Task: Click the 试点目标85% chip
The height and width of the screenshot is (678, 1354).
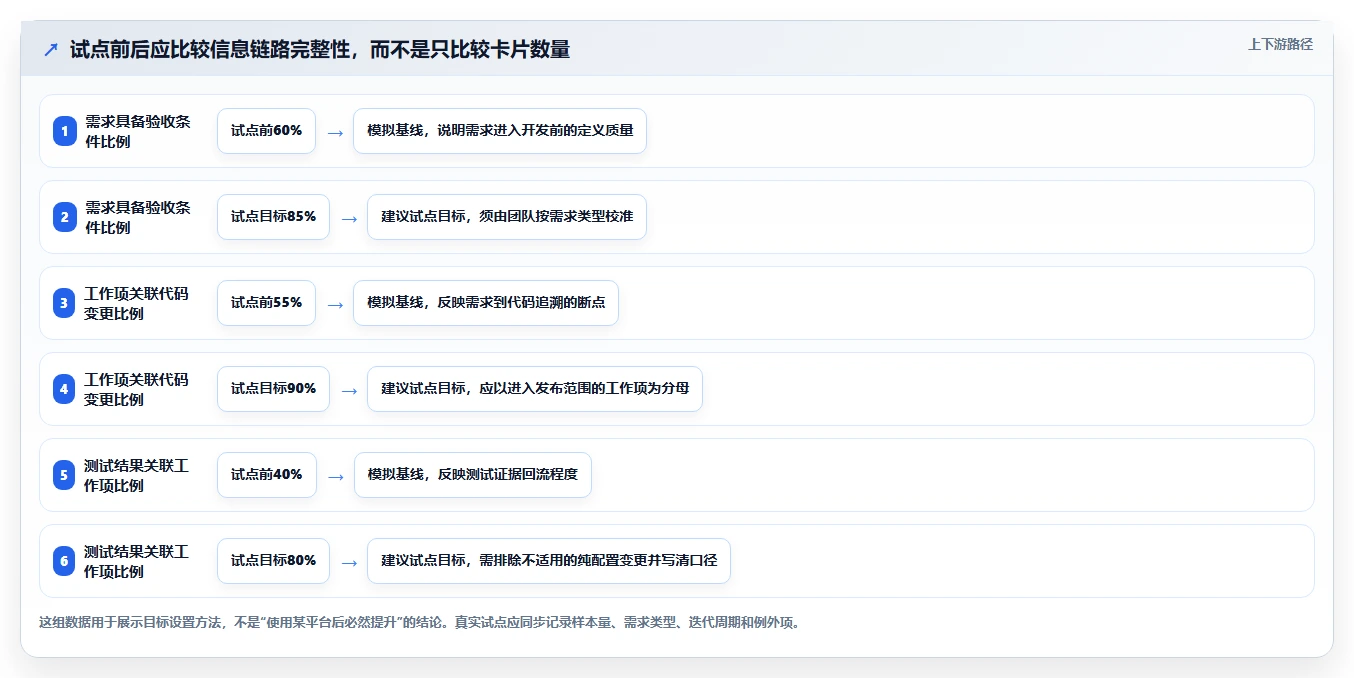Action: (x=273, y=217)
